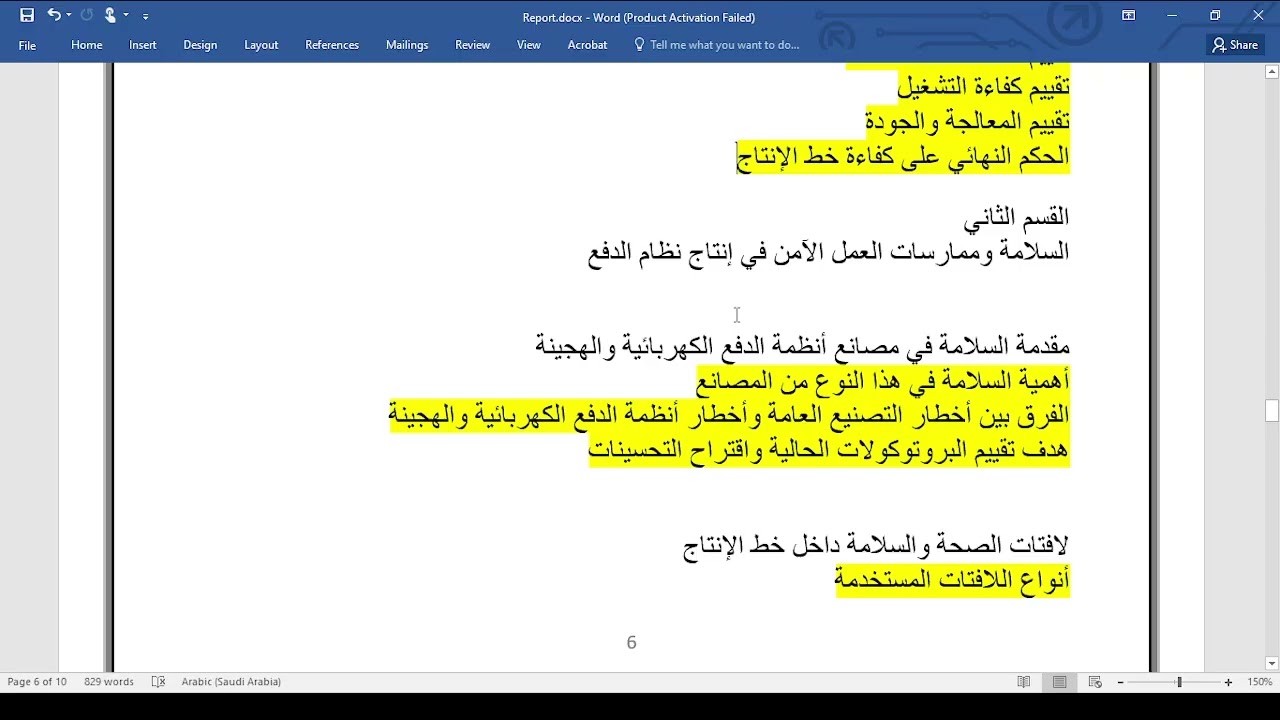Minimize the Word window

pyautogui.click(x=1172, y=15)
